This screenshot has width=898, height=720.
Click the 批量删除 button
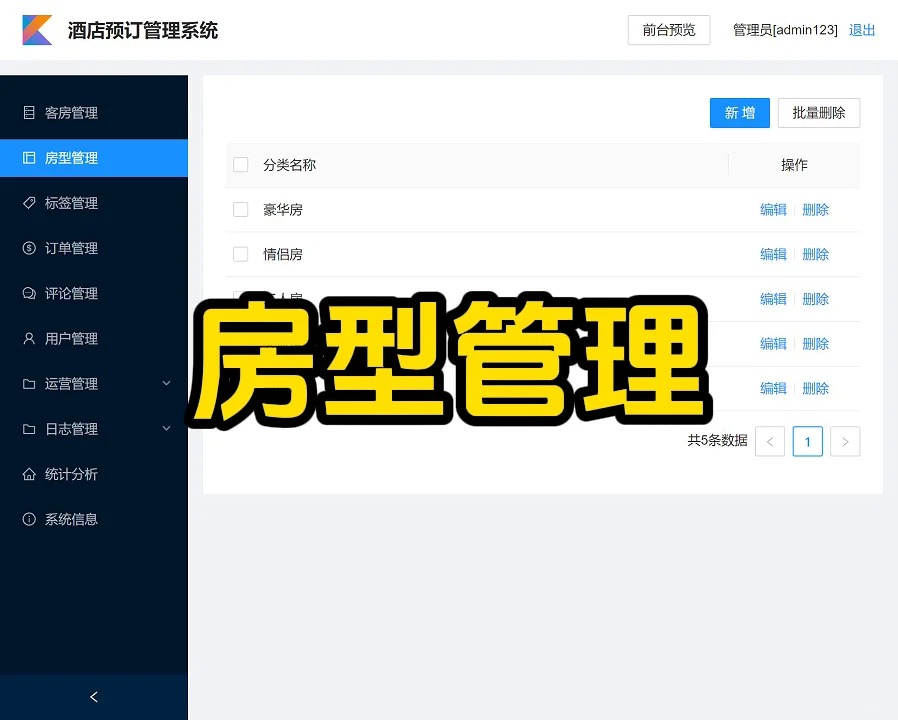818,113
